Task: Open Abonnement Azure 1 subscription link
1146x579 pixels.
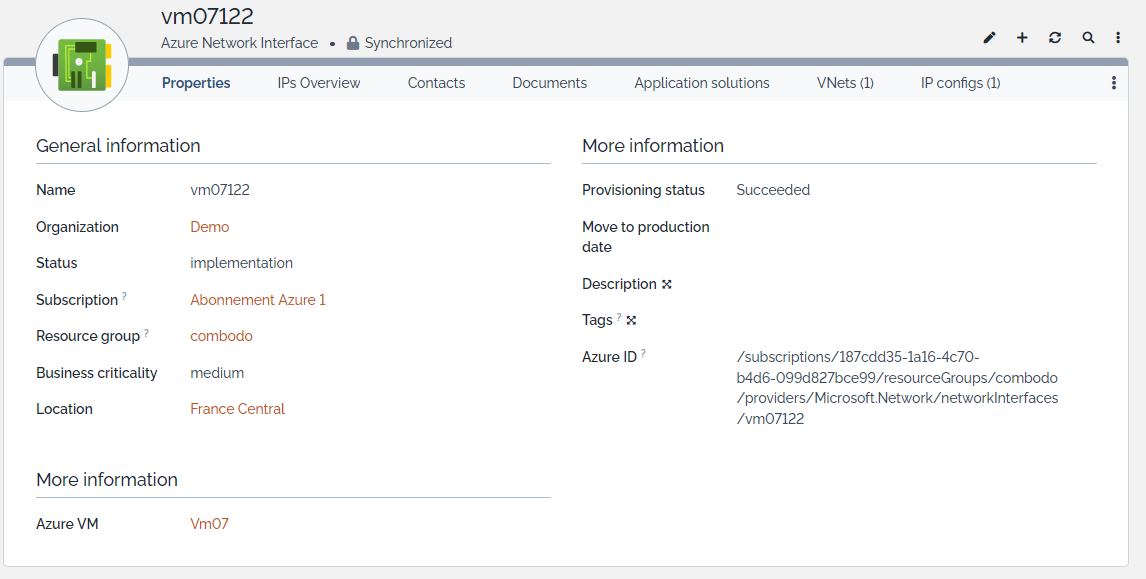Action: [258, 300]
